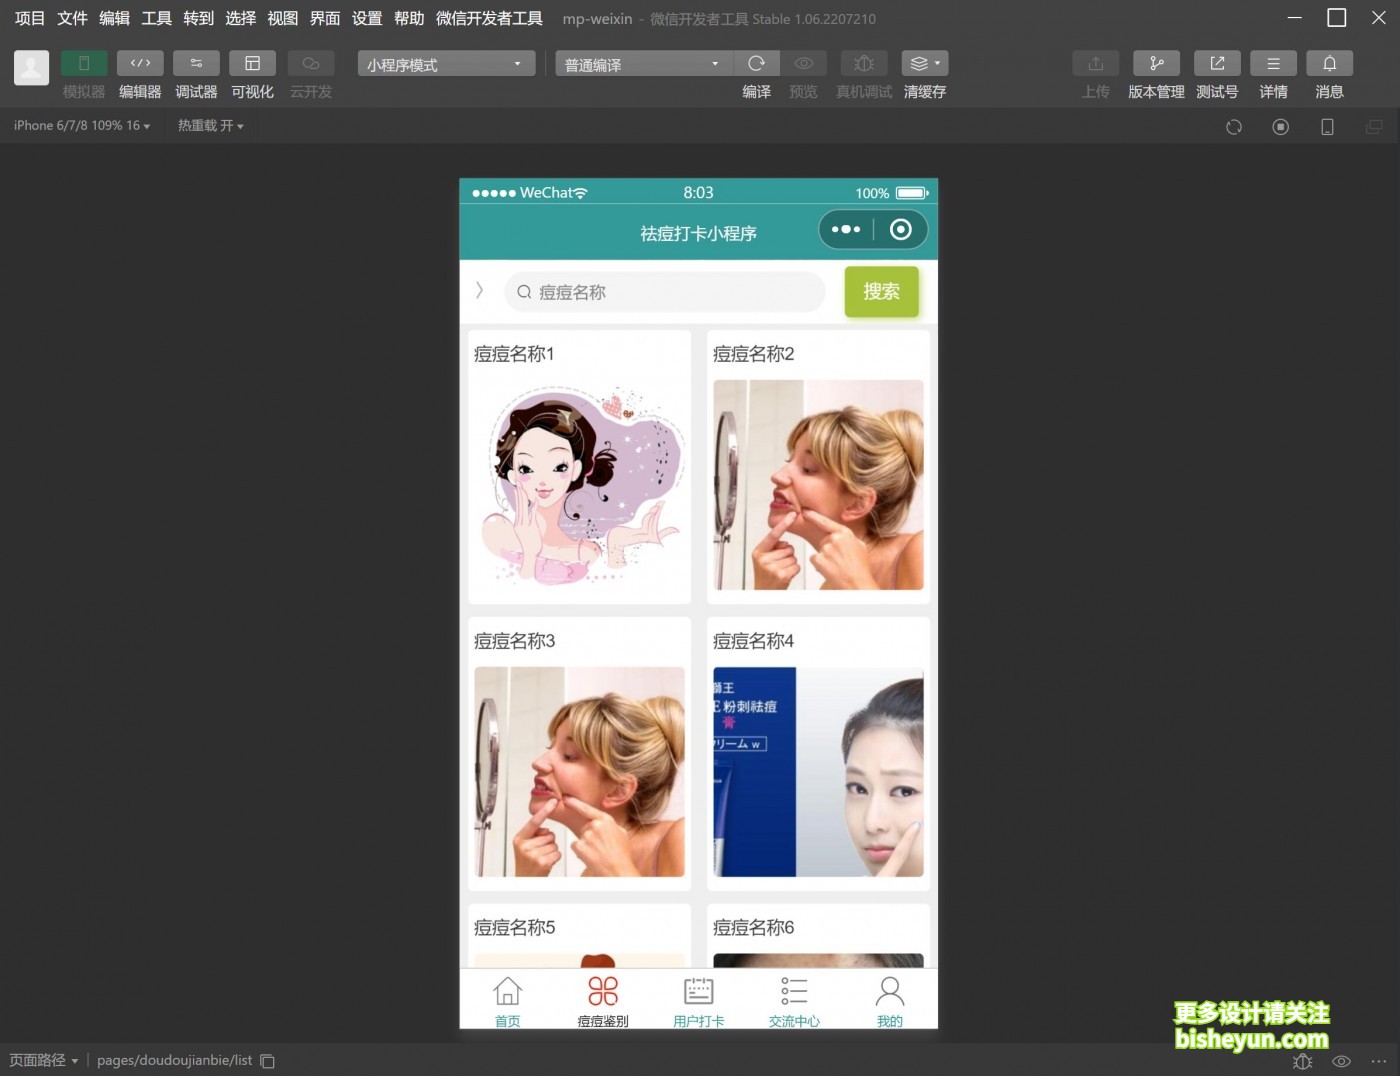Open the 文件 menu

pos(72,18)
